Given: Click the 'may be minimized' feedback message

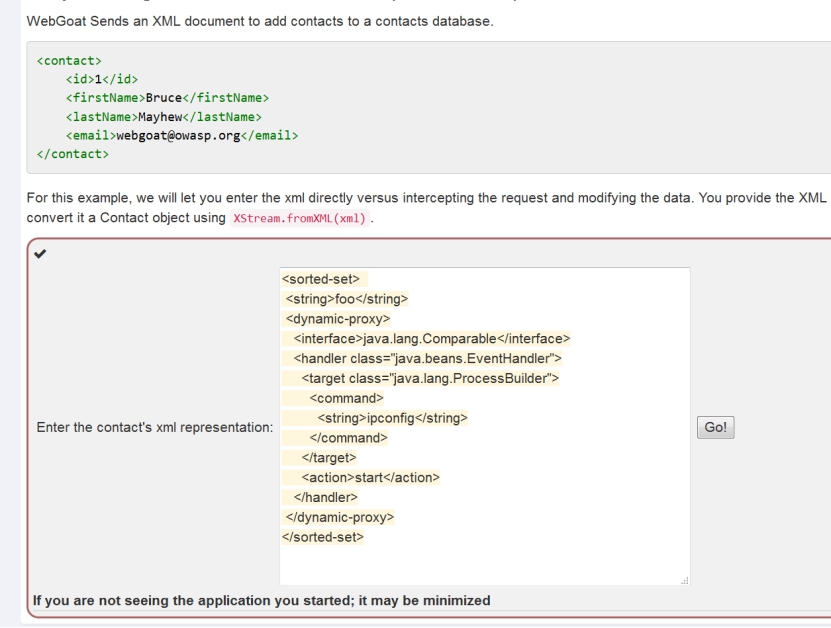Looking at the screenshot, I should click(261, 600).
